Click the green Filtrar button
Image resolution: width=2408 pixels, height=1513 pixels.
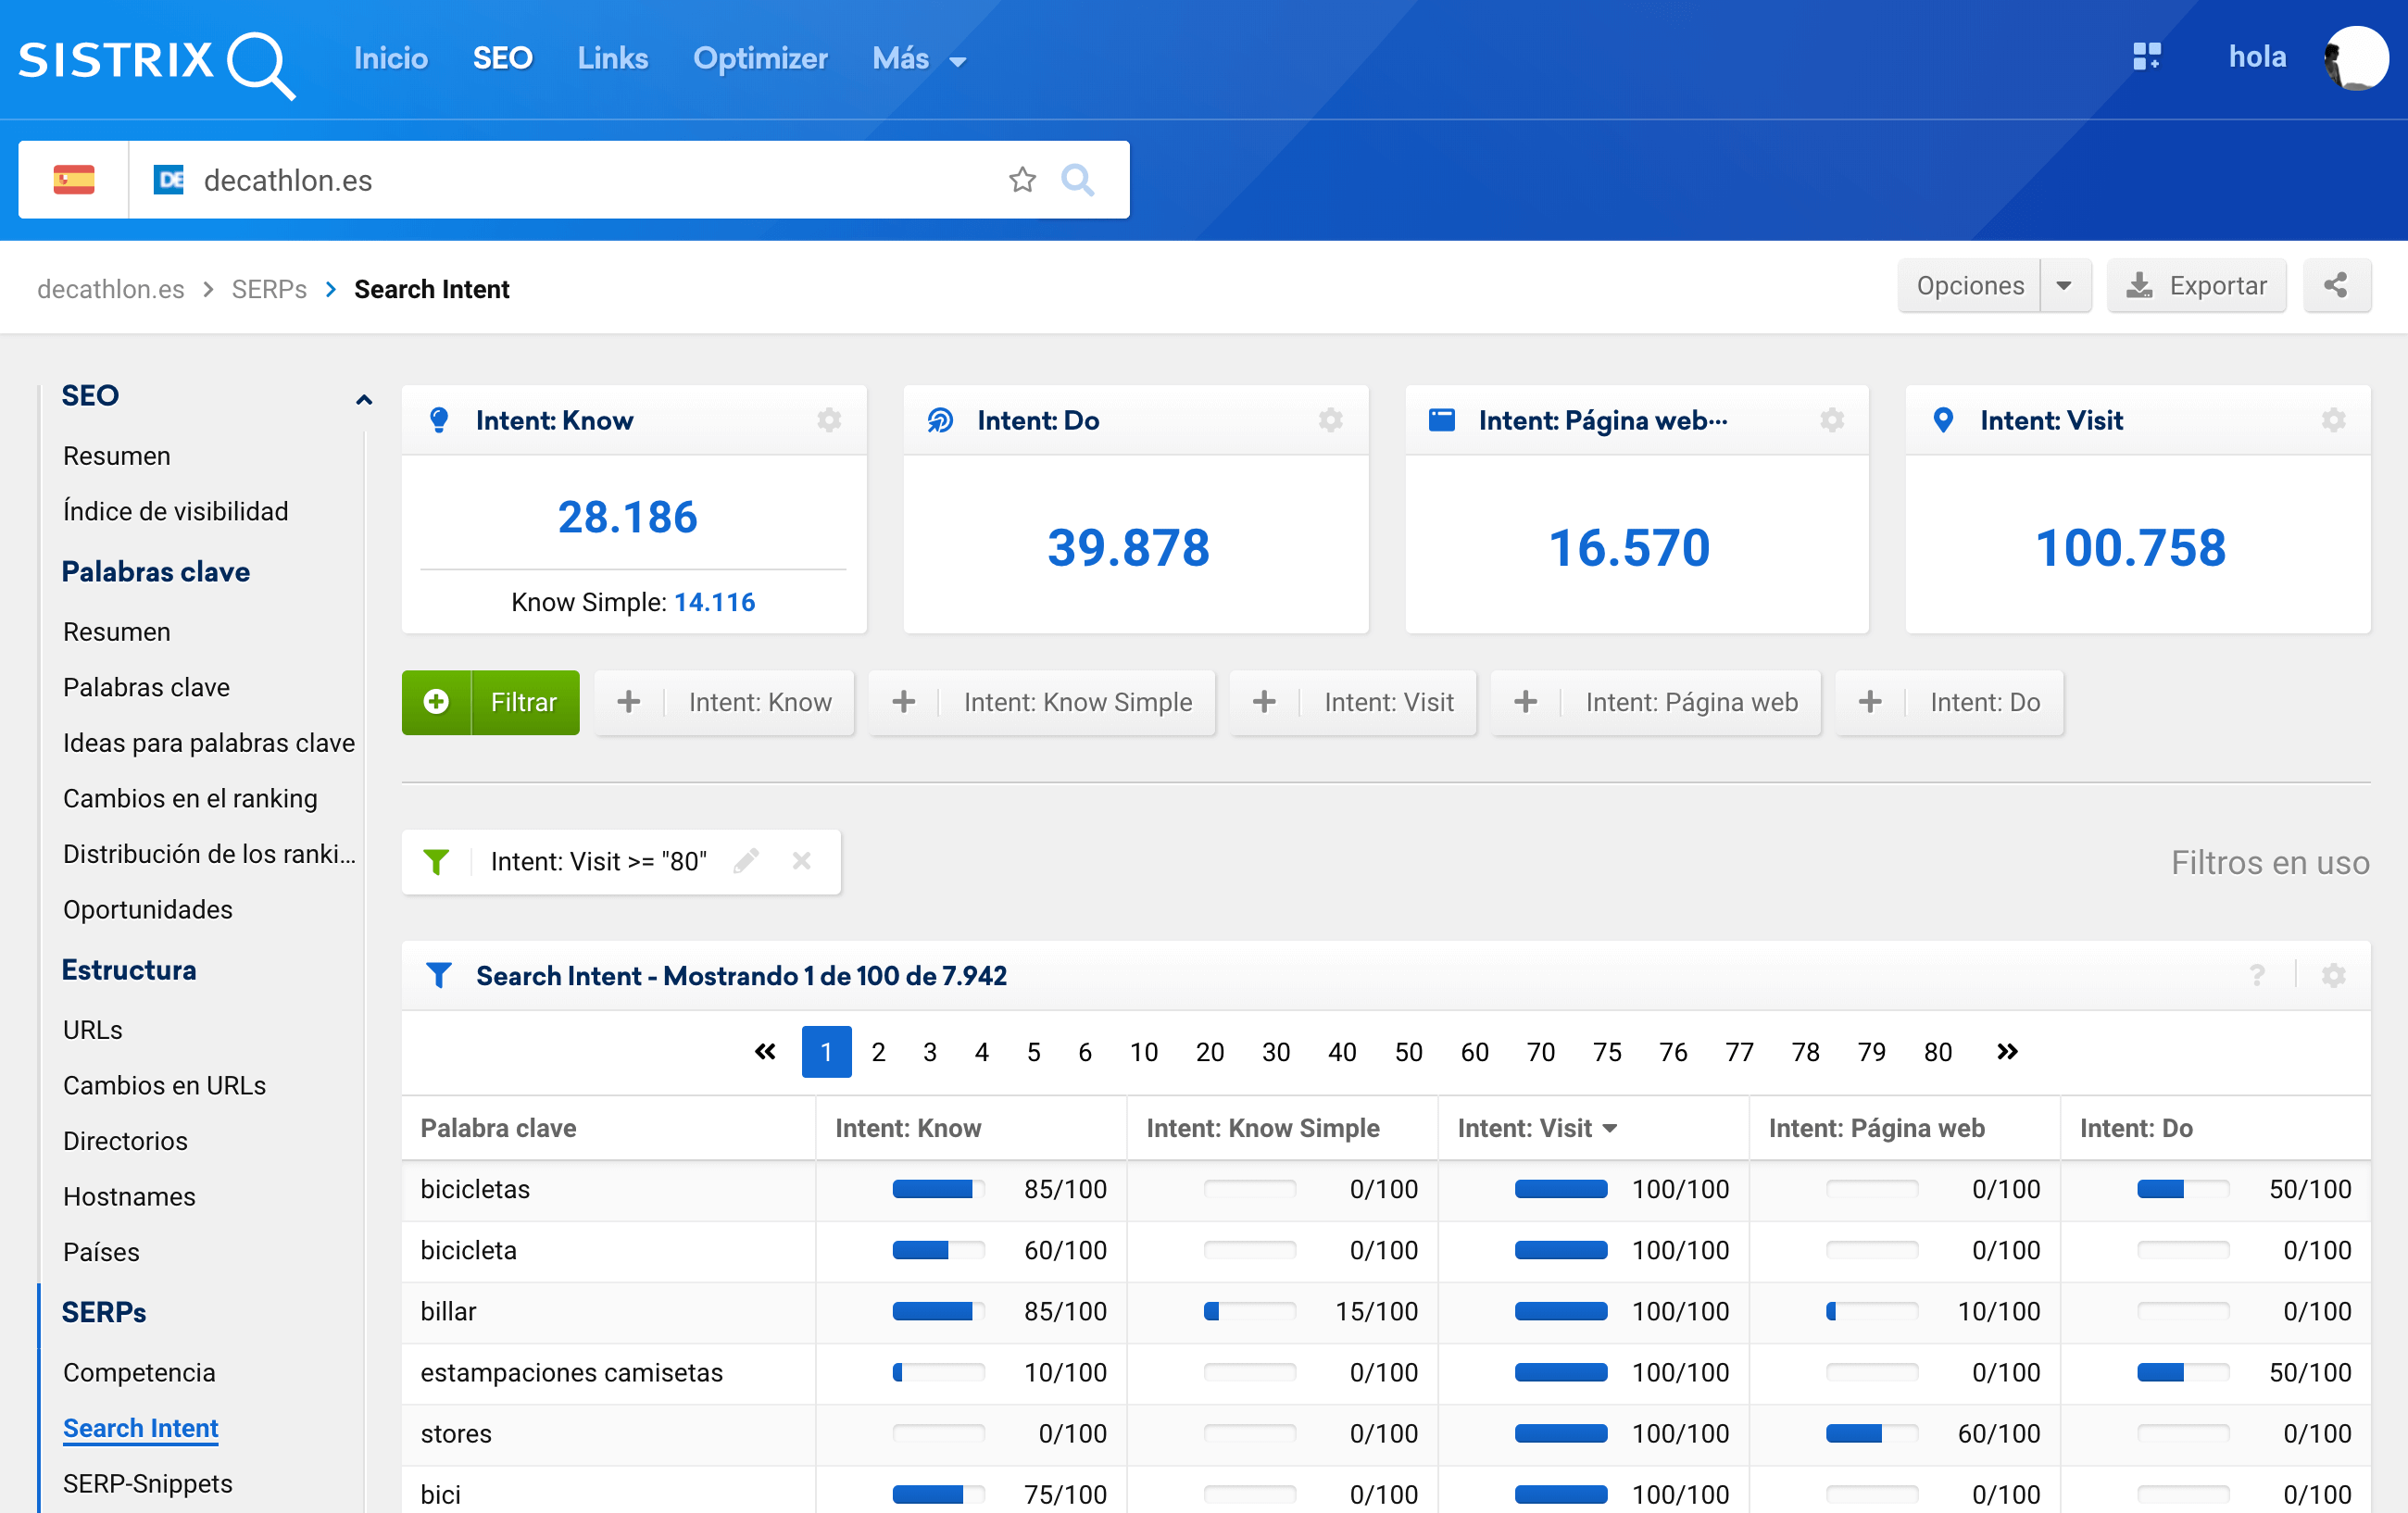tap(490, 702)
